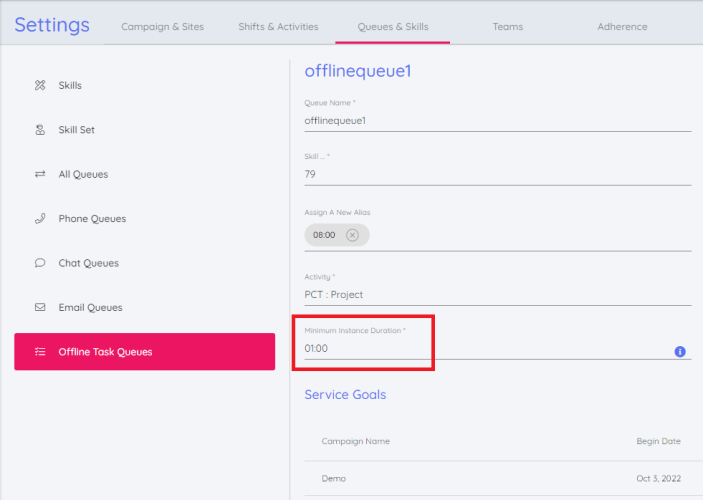Image resolution: width=703 pixels, height=500 pixels.
Task: Click the Skill Set icon in sidebar
Action: (40, 130)
